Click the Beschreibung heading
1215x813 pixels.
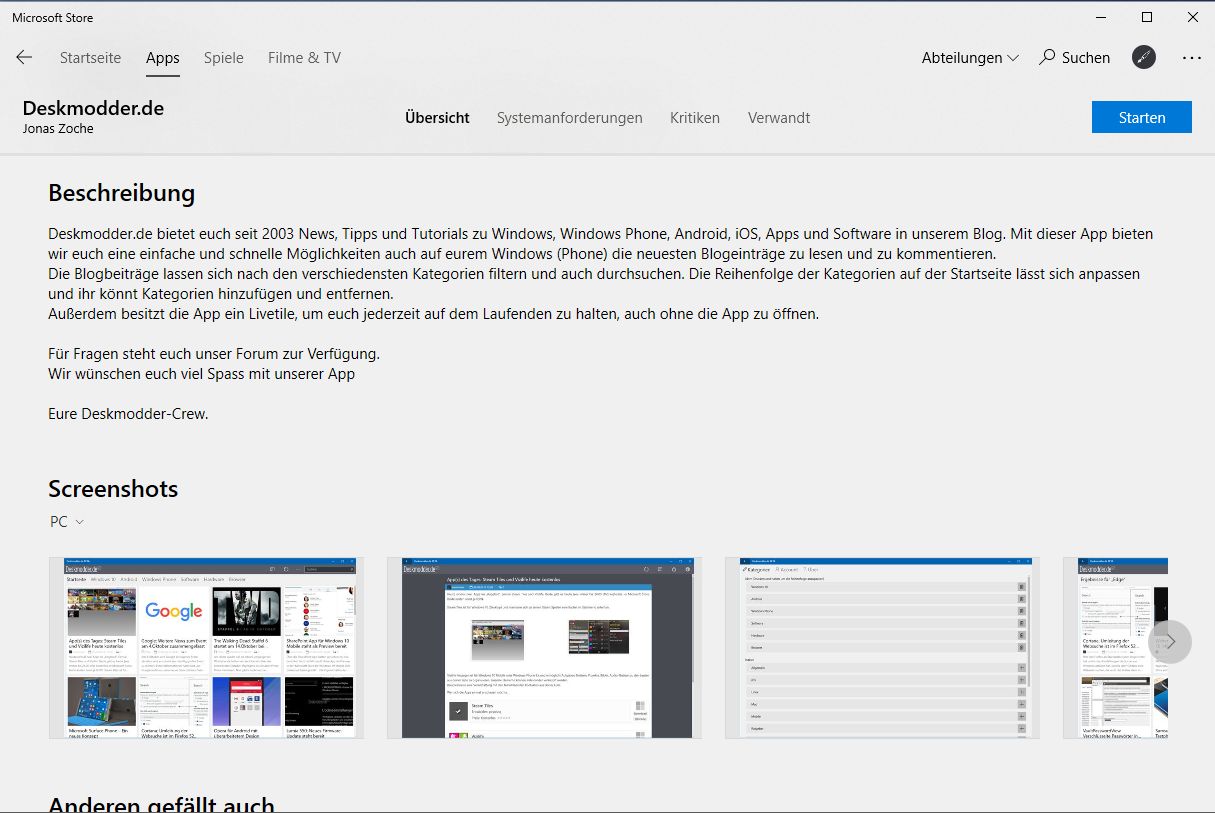122,193
